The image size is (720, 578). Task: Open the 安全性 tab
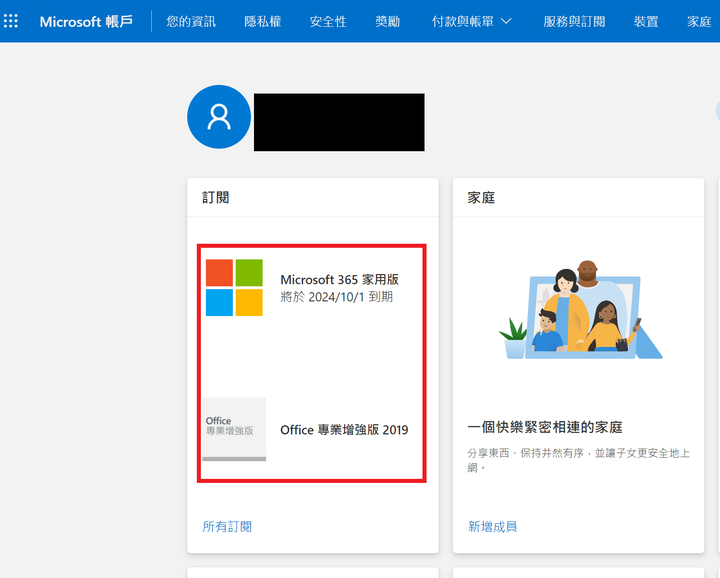pos(328,22)
